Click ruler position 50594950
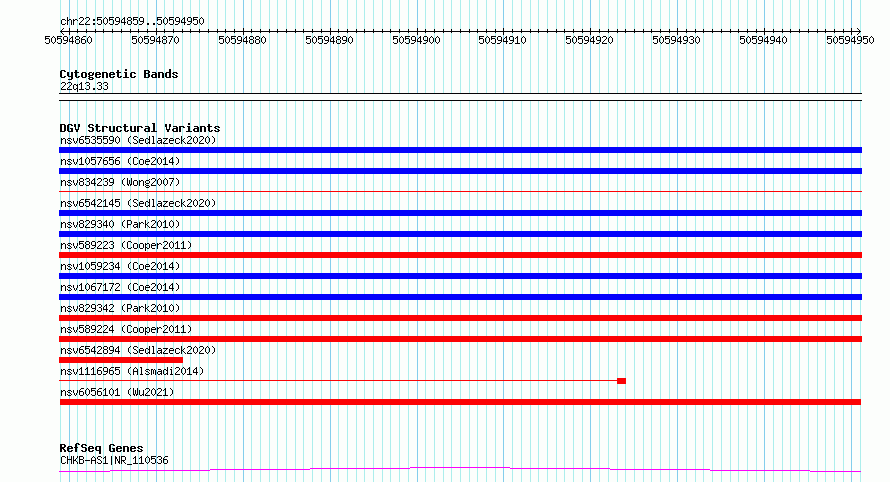Image resolution: width=890 pixels, height=482 pixels. point(850,40)
